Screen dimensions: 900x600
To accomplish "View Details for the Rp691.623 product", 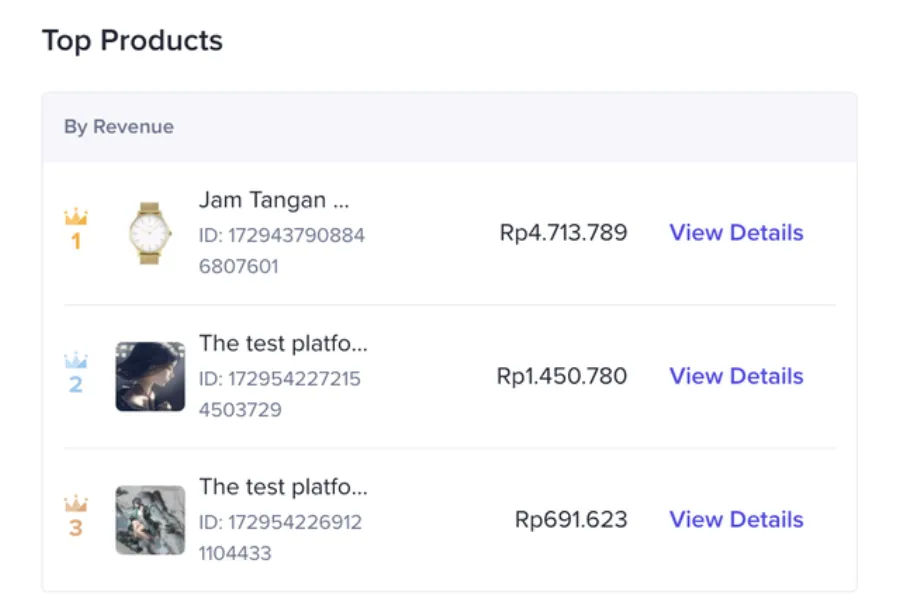I will click(736, 520).
